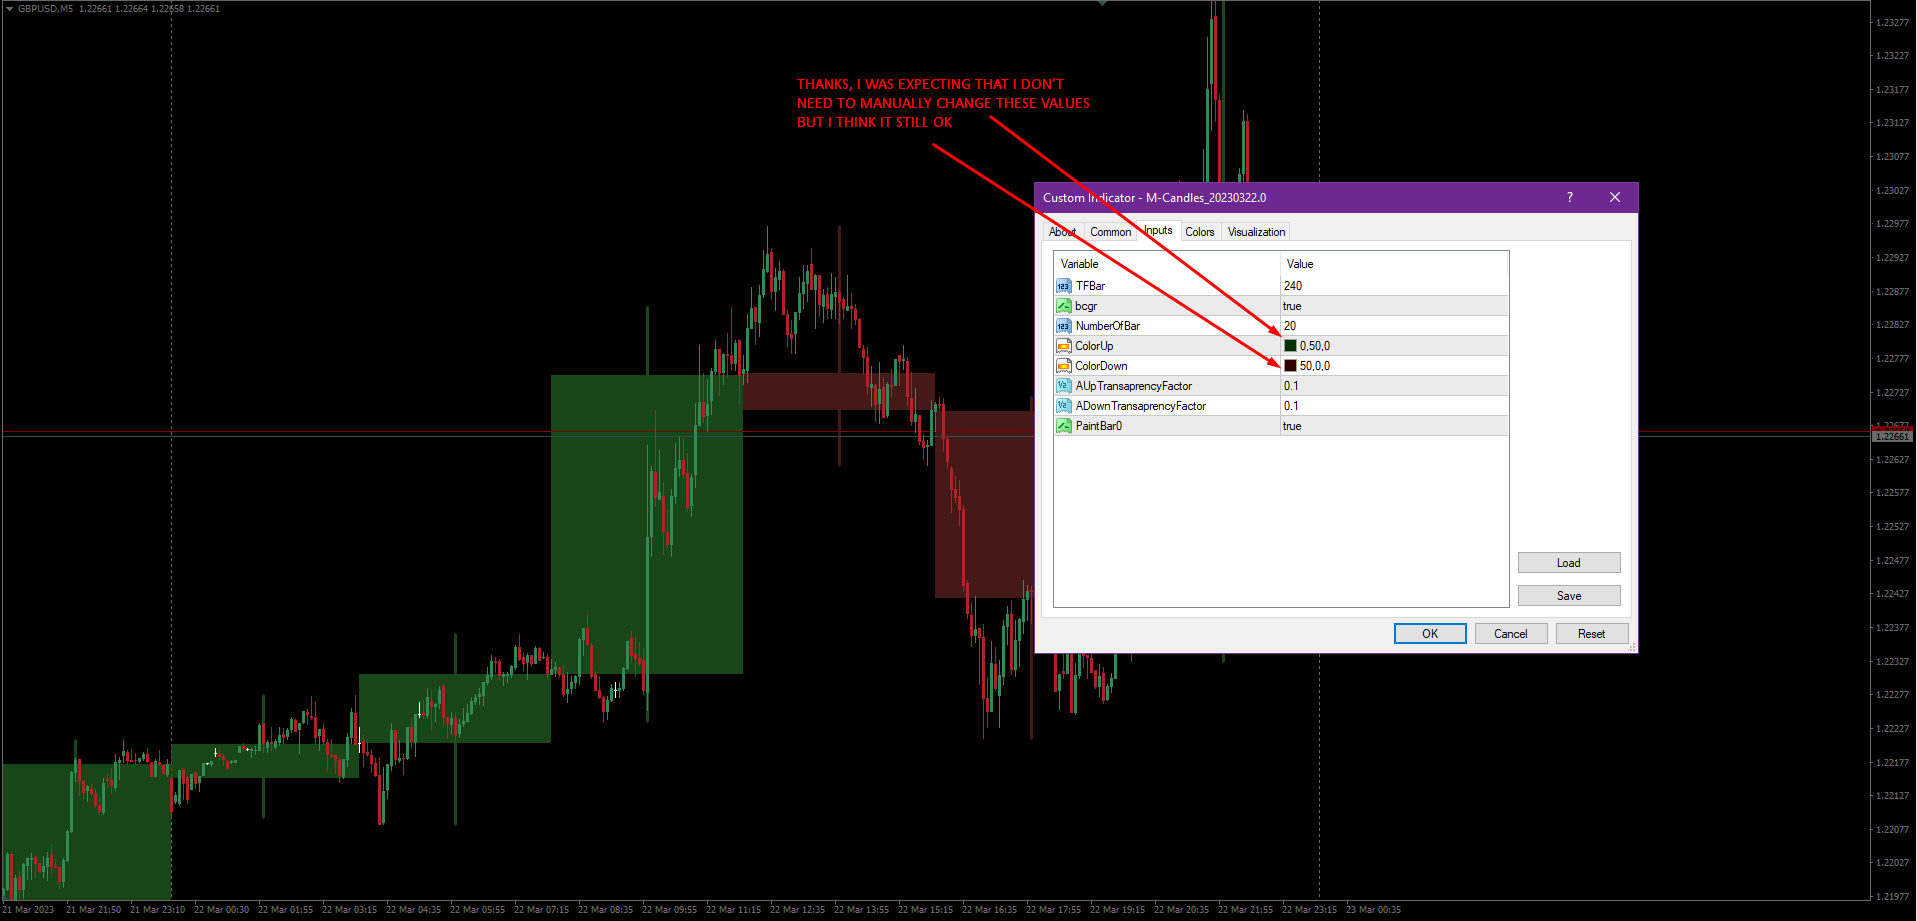Click the 22 Mar 11:15 time axis label
Screen dimensions: 1917x921
733,910
